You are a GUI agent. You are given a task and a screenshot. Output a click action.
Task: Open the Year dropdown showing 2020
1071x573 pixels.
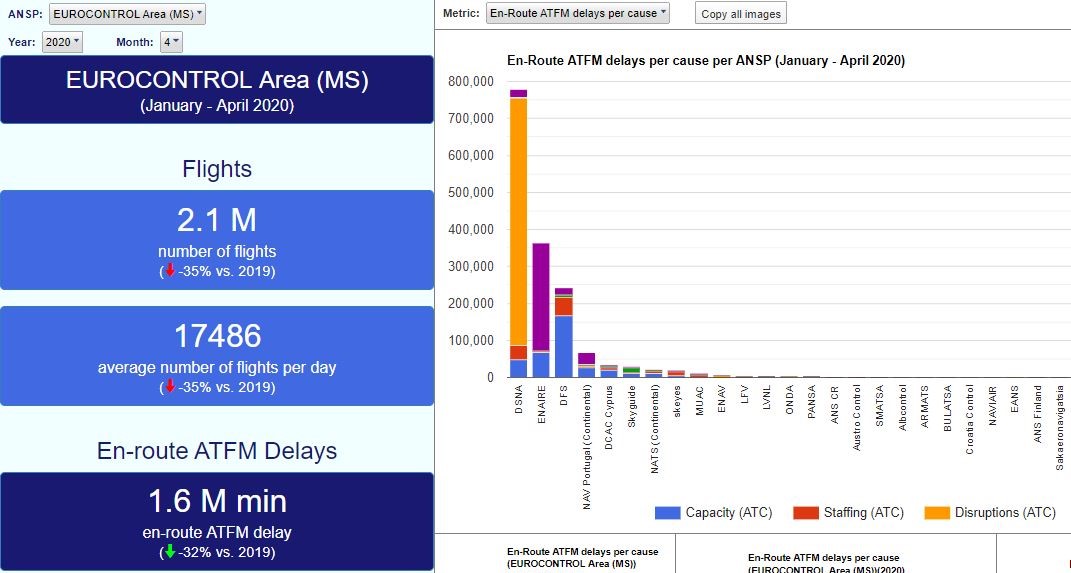pyautogui.click(x=62, y=42)
